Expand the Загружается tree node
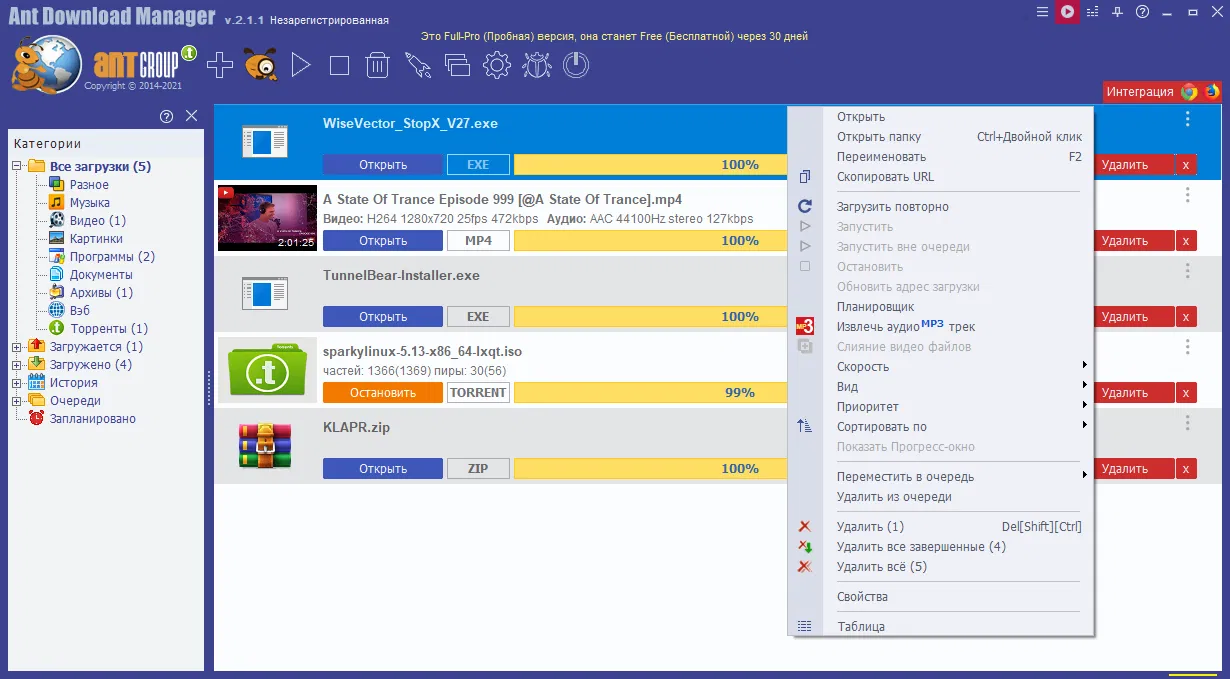Screen dimensions: 1230x679 (x=17, y=347)
